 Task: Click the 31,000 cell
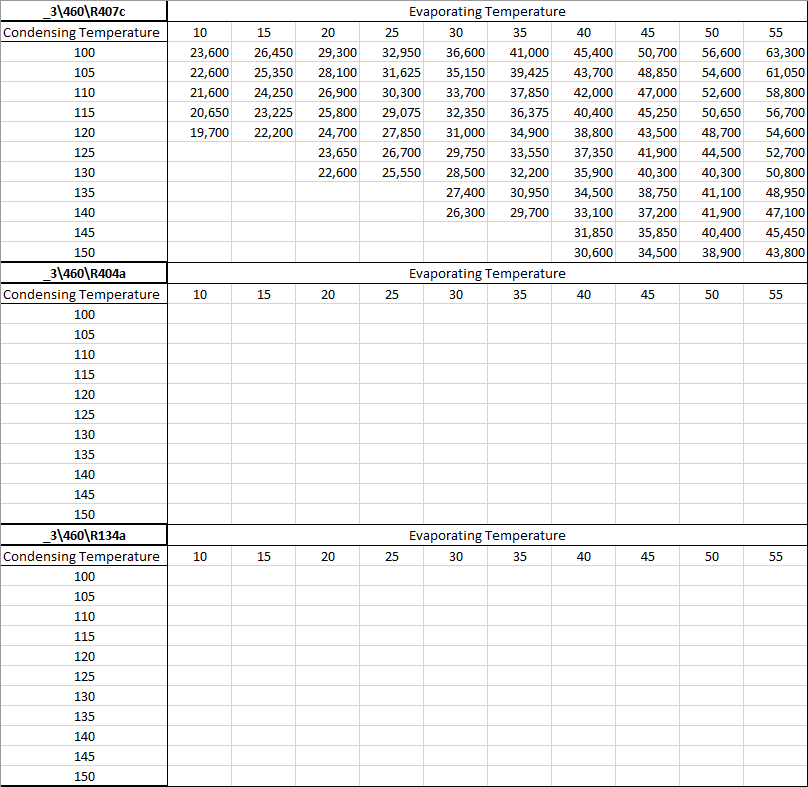(x=455, y=132)
